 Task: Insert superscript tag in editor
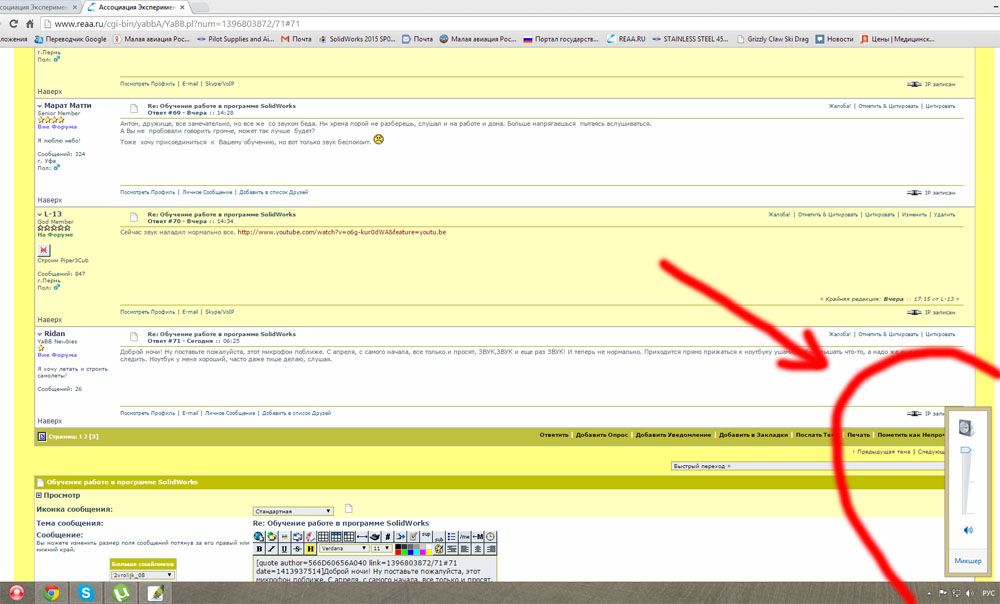click(x=426, y=536)
